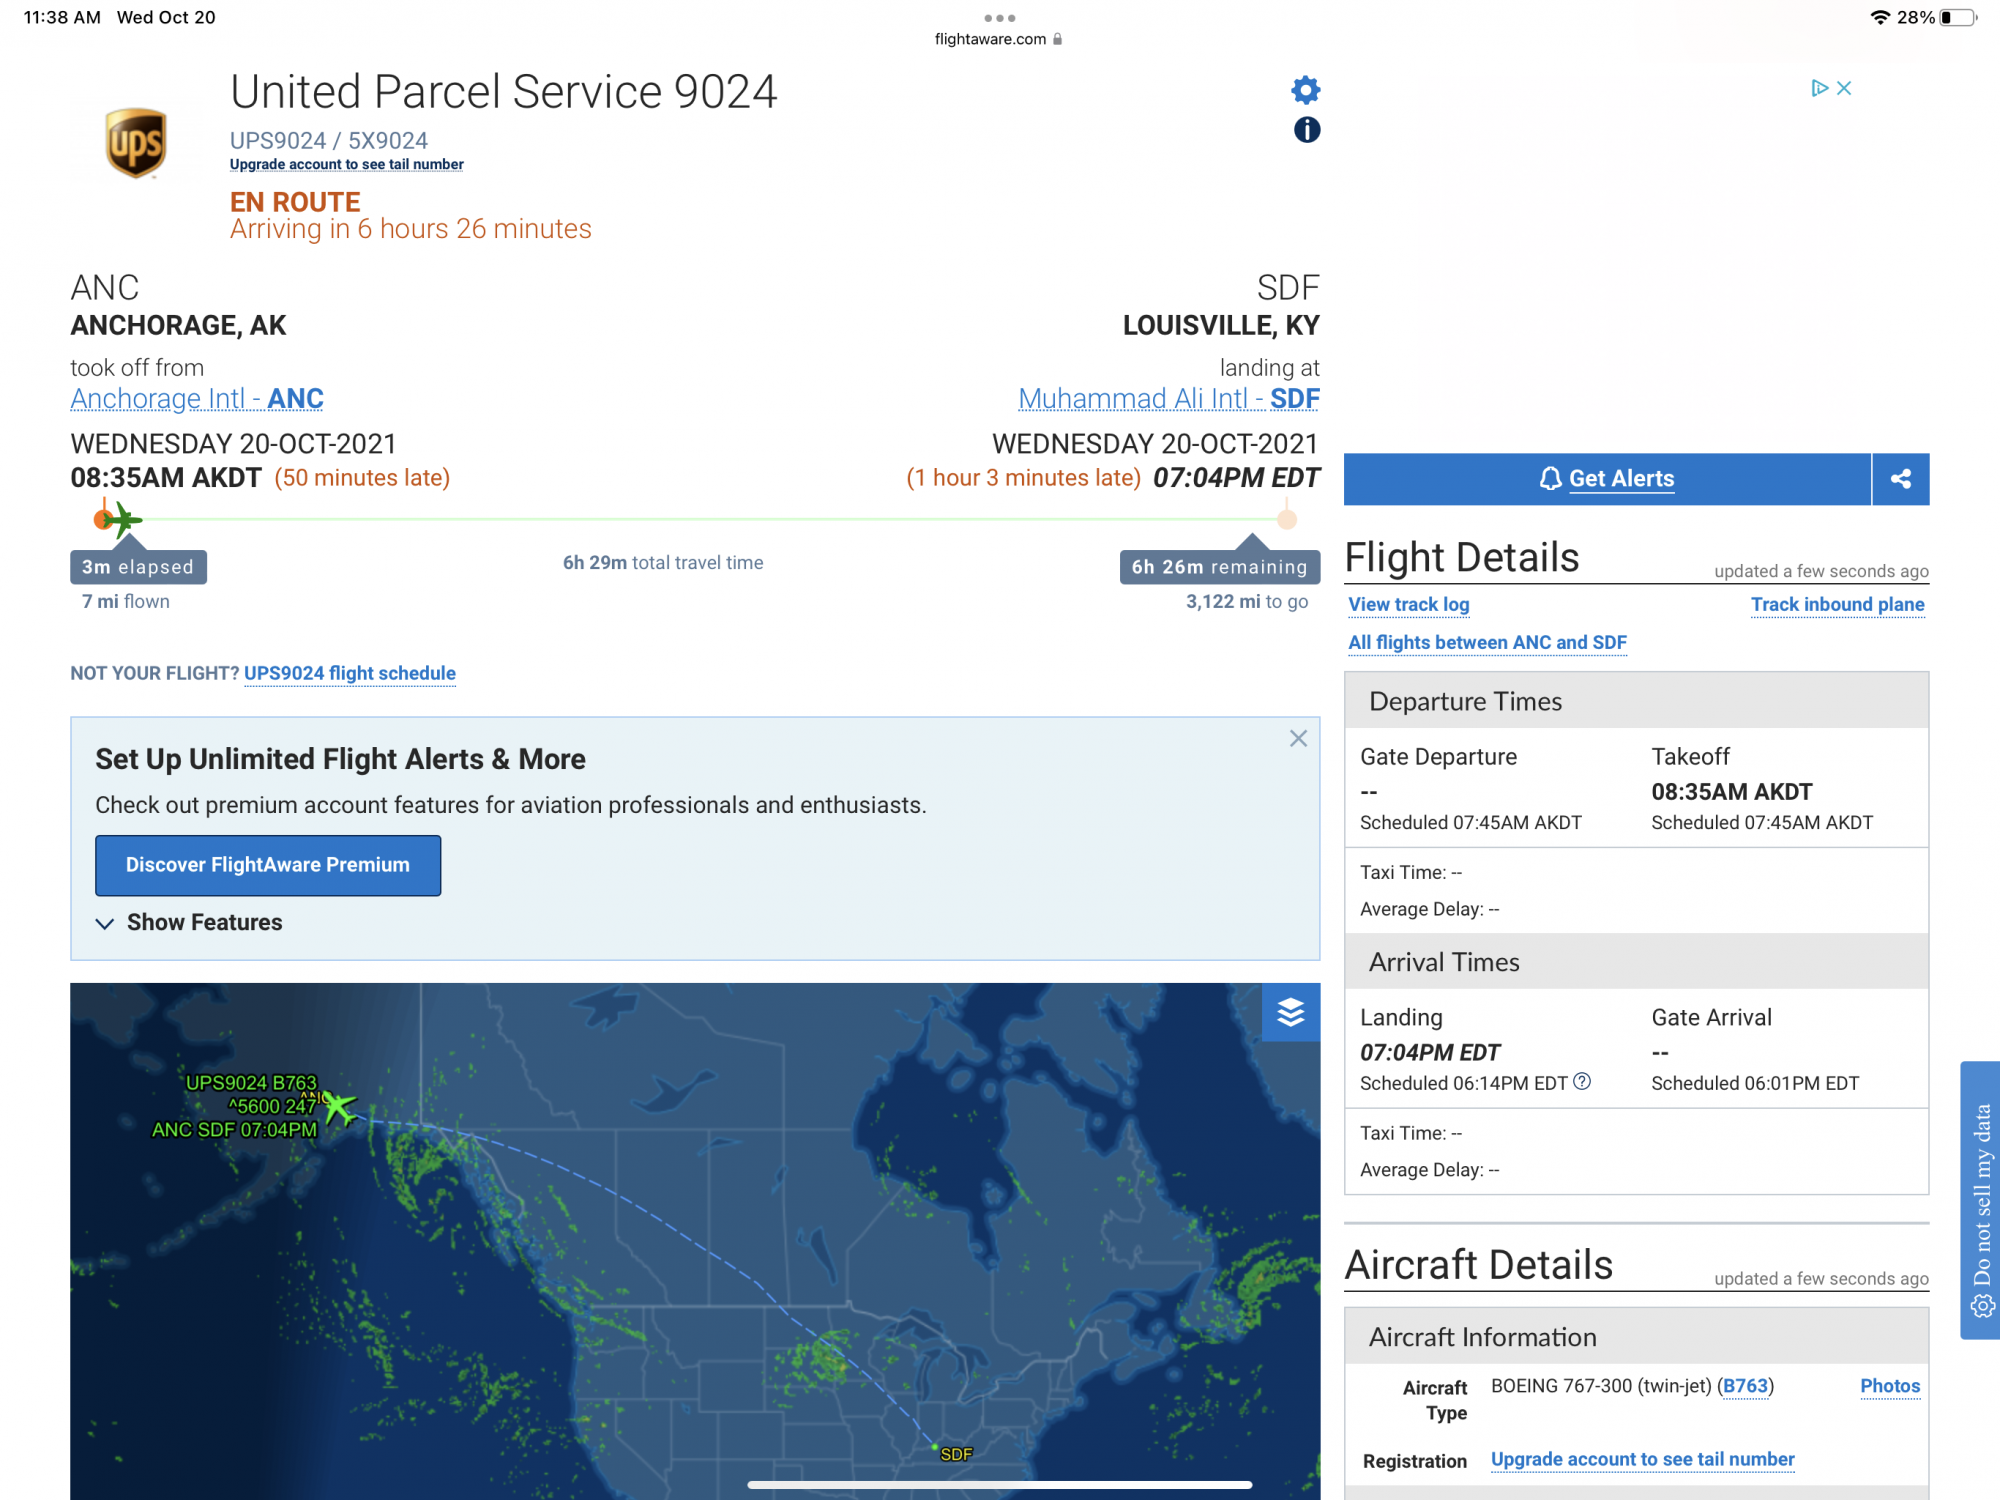Click the 6h 26m remaining badge

[x=1220, y=567]
